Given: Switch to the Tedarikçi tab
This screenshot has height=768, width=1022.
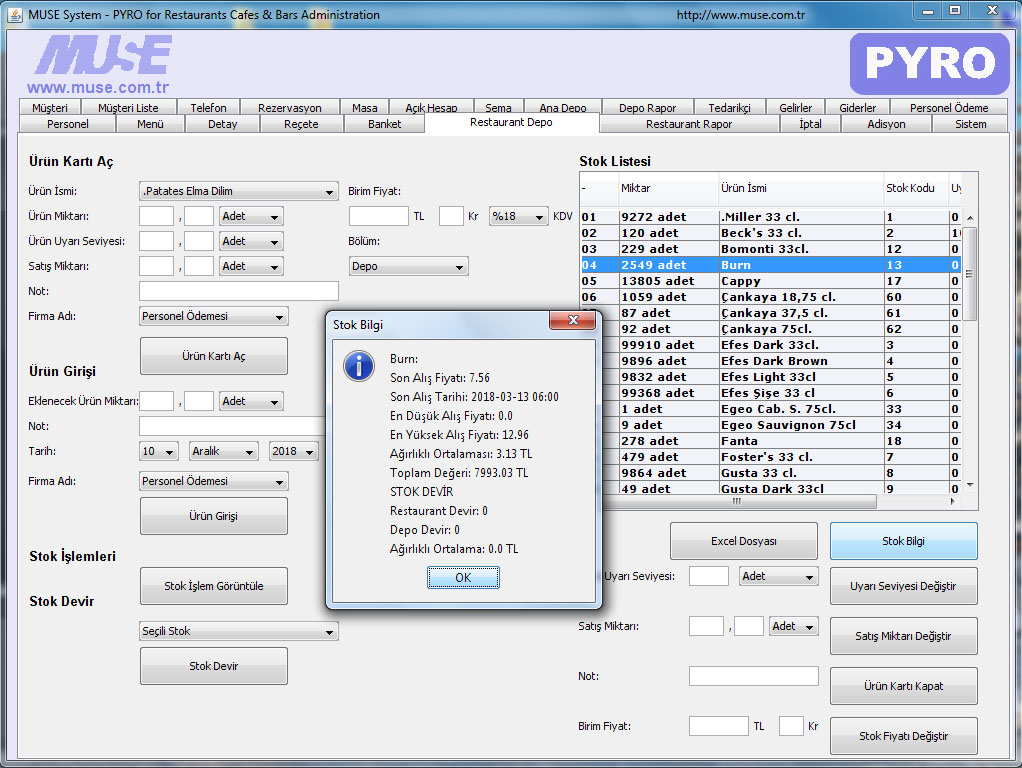Looking at the screenshot, I should coord(729,108).
